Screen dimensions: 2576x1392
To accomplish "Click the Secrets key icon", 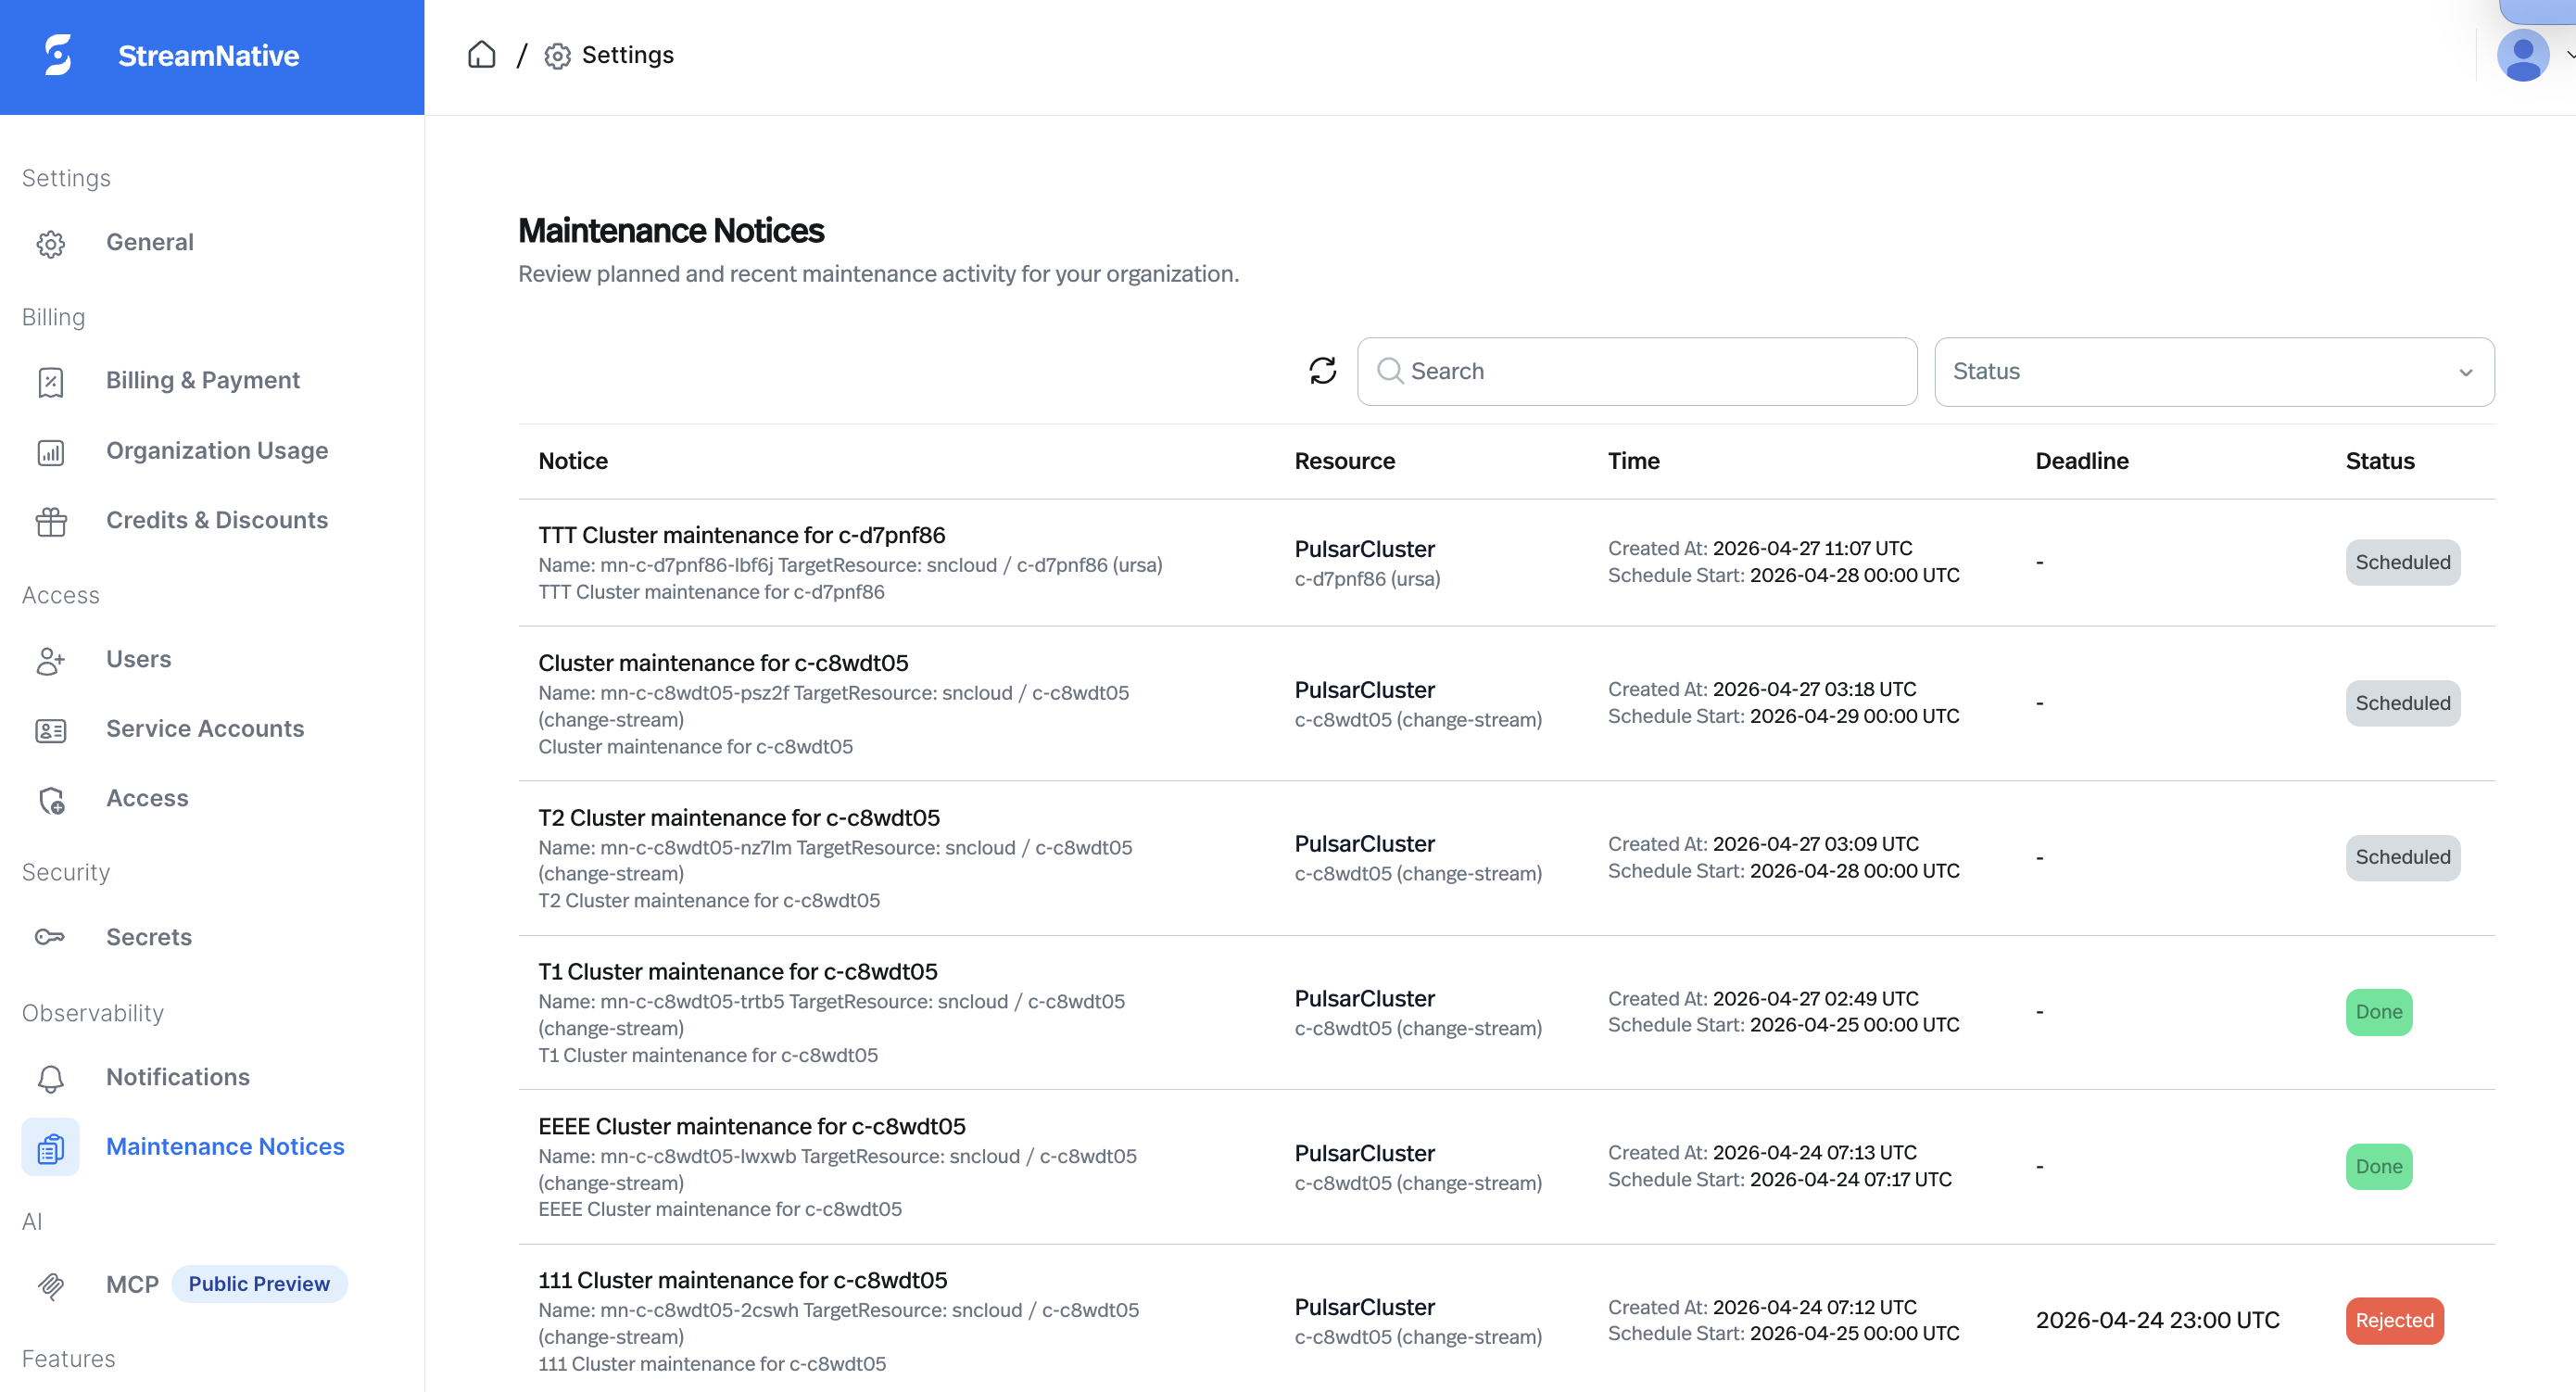I will pyautogui.click(x=51, y=937).
